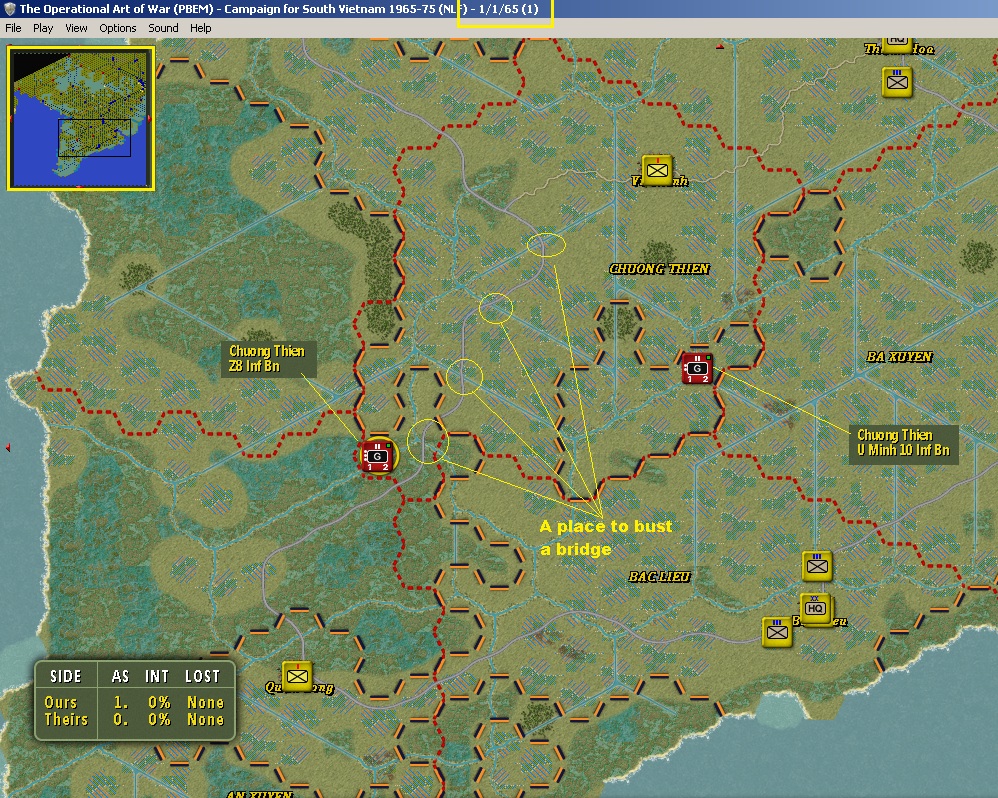998x798 pixels.
Task: Select yellow infantry unit below the cut-off HQ counter
Action: coord(897,82)
